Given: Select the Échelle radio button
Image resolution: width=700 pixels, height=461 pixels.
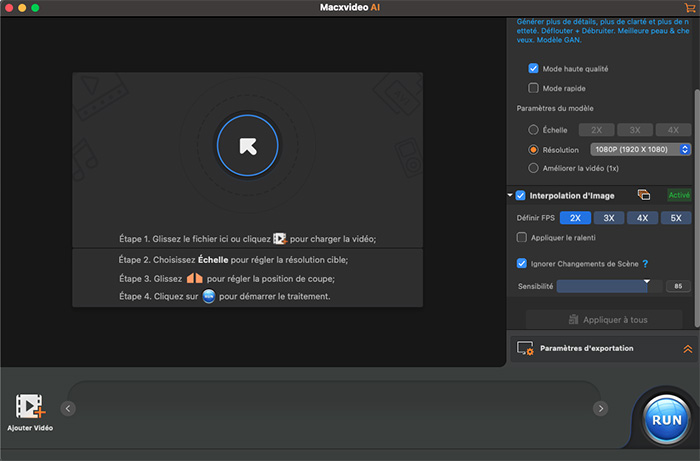Looking at the screenshot, I should point(533,130).
